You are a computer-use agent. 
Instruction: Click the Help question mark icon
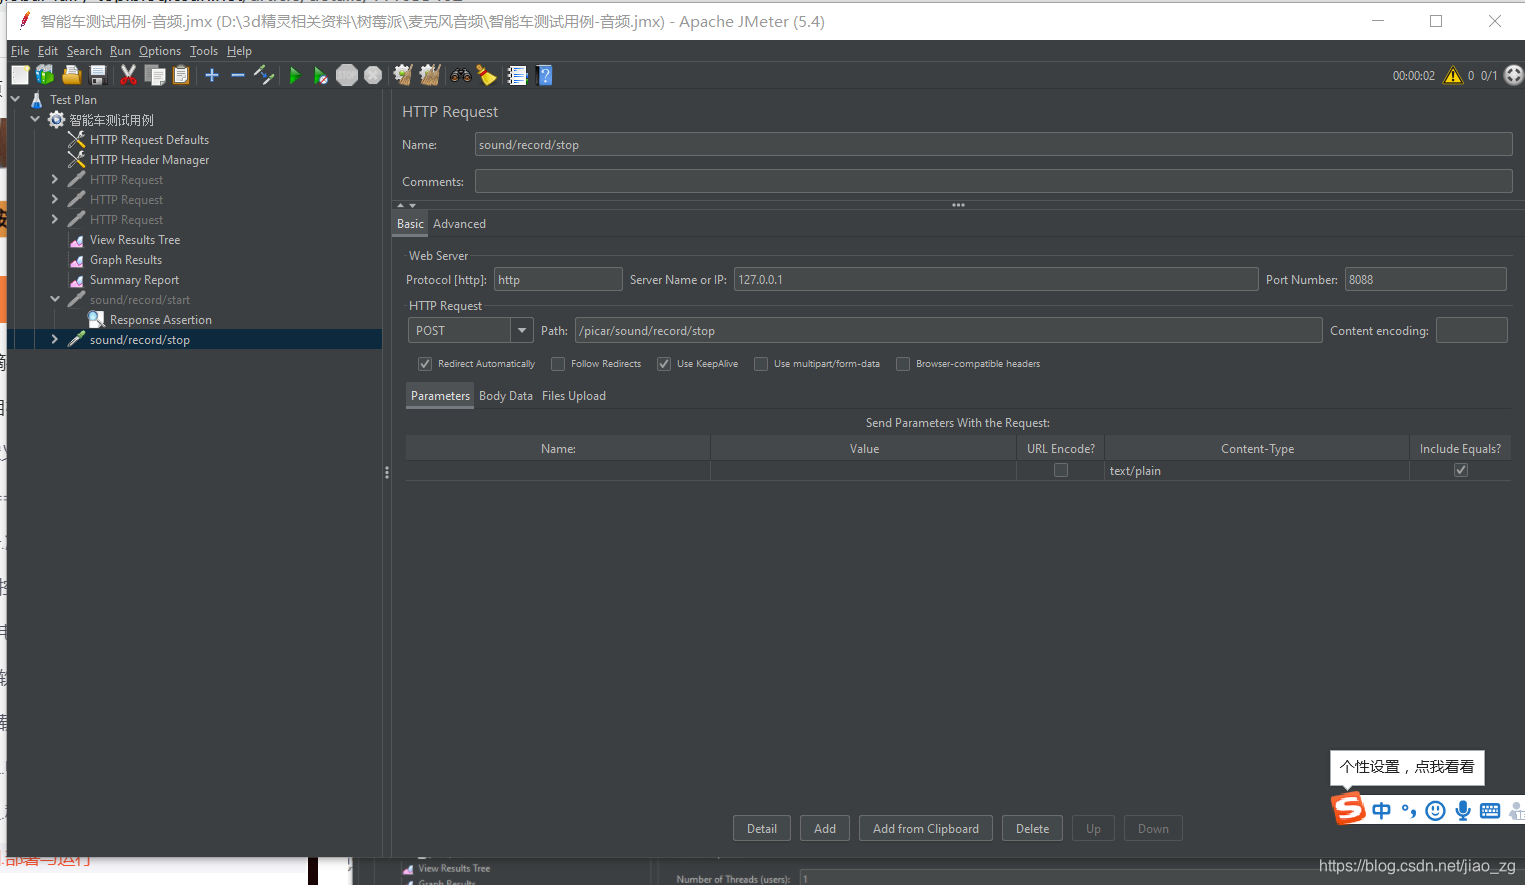pos(544,75)
